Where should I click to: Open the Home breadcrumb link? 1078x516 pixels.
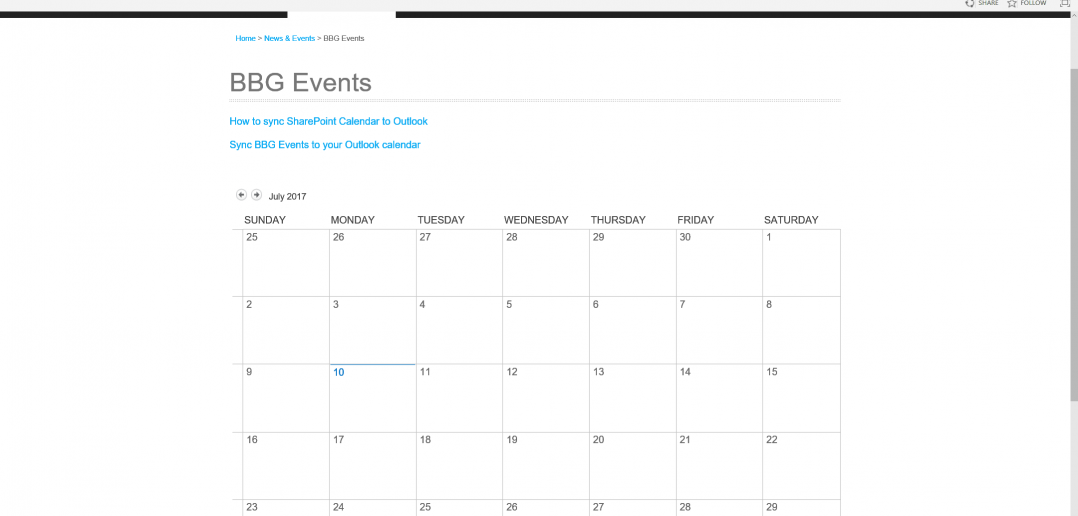245,38
